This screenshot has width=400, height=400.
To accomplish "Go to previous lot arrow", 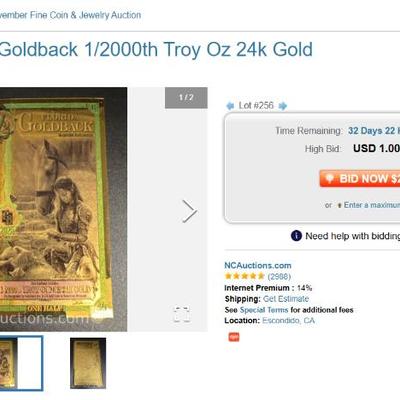I will 230,106.
